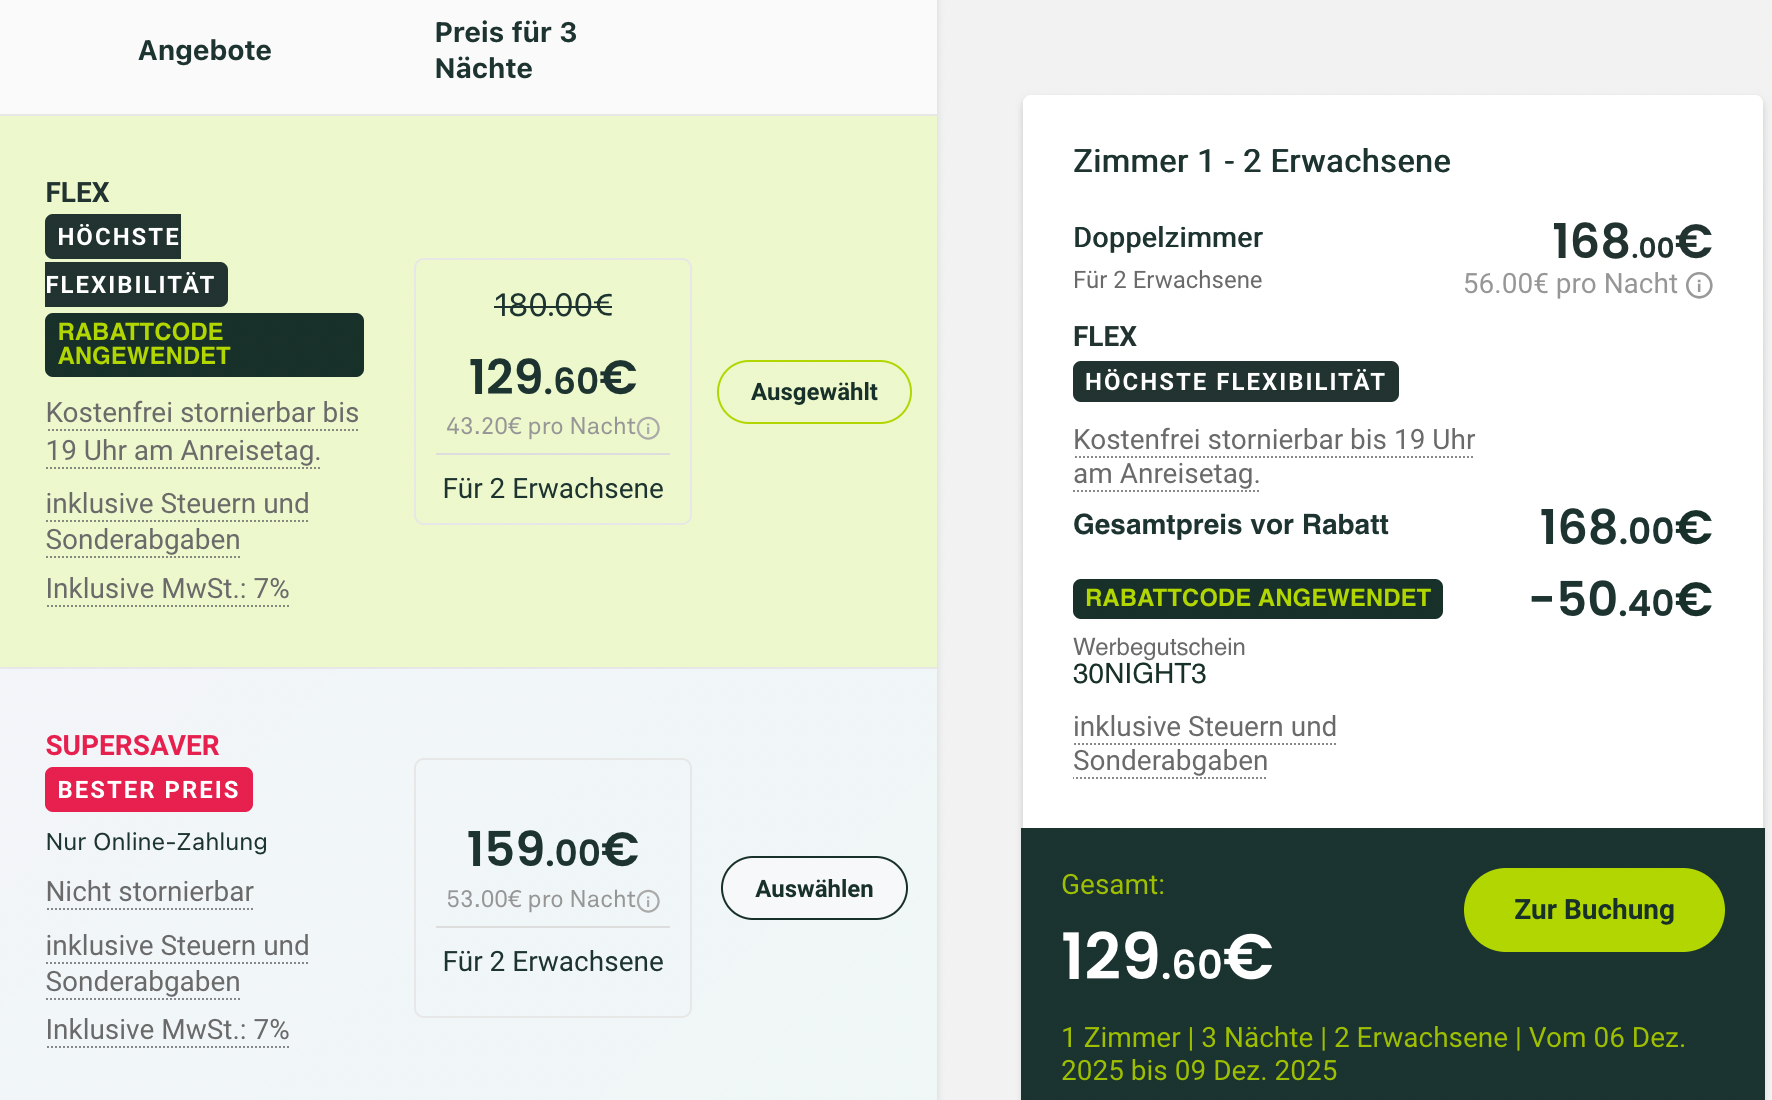Image resolution: width=1772 pixels, height=1100 pixels.
Task: Open the Nicht stornierbar info link
Action: (x=150, y=892)
